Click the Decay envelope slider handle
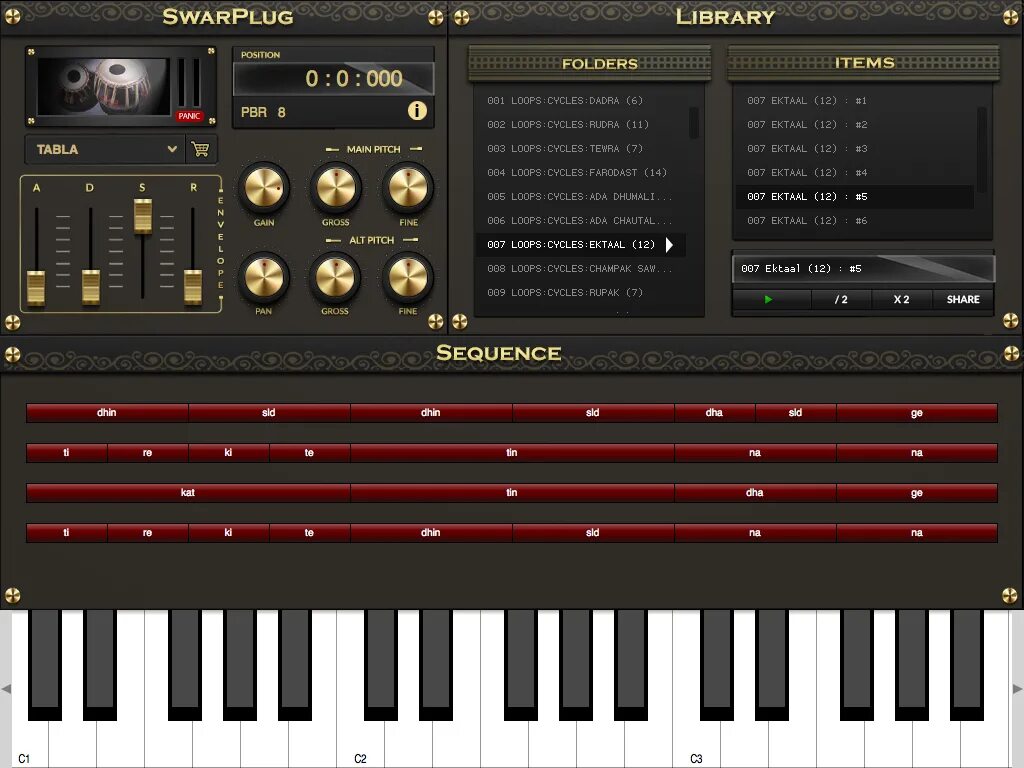This screenshot has width=1024, height=768. pyautogui.click(x=91, y=286)
